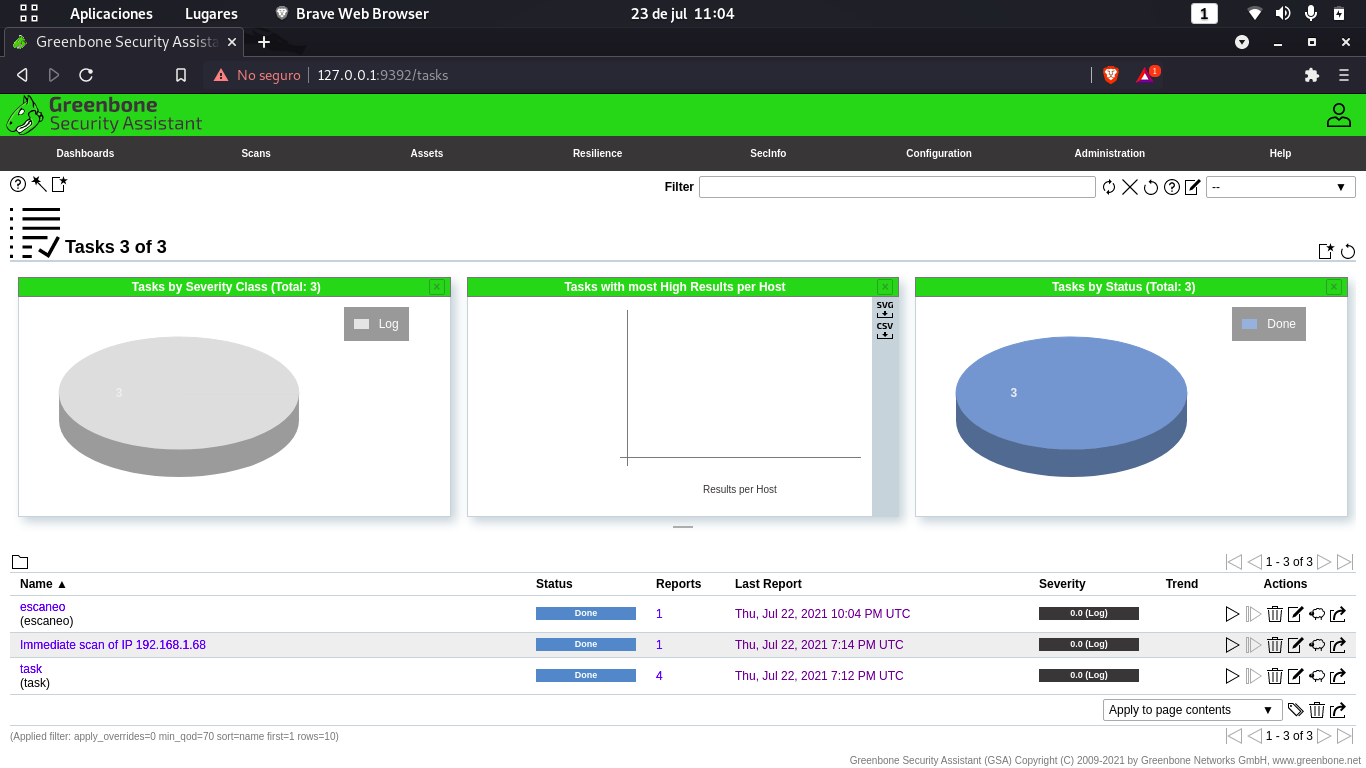Update the filter with the refresh arrows icon

point(1109,187)
